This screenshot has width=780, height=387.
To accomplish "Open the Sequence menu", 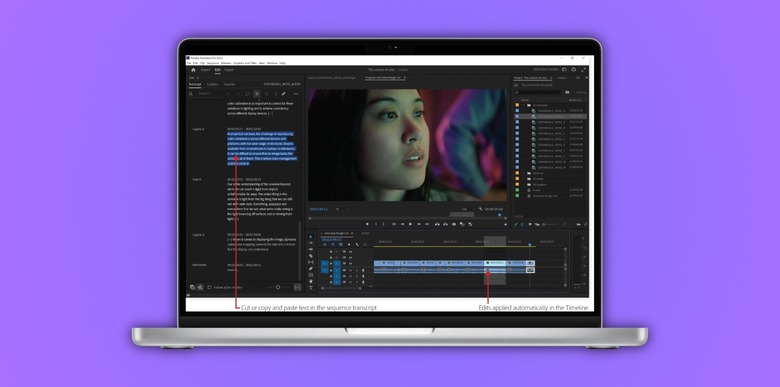I will [x=213, y=63].
